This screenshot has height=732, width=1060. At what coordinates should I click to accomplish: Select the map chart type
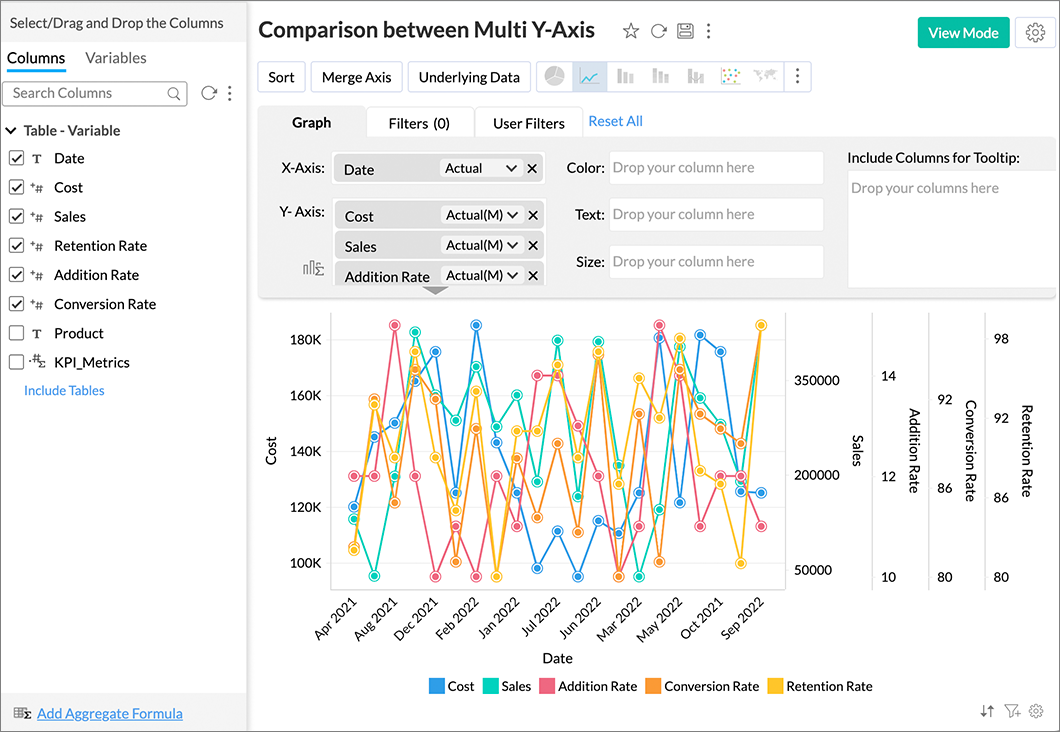pyautogui.click(x=765, y=76)
